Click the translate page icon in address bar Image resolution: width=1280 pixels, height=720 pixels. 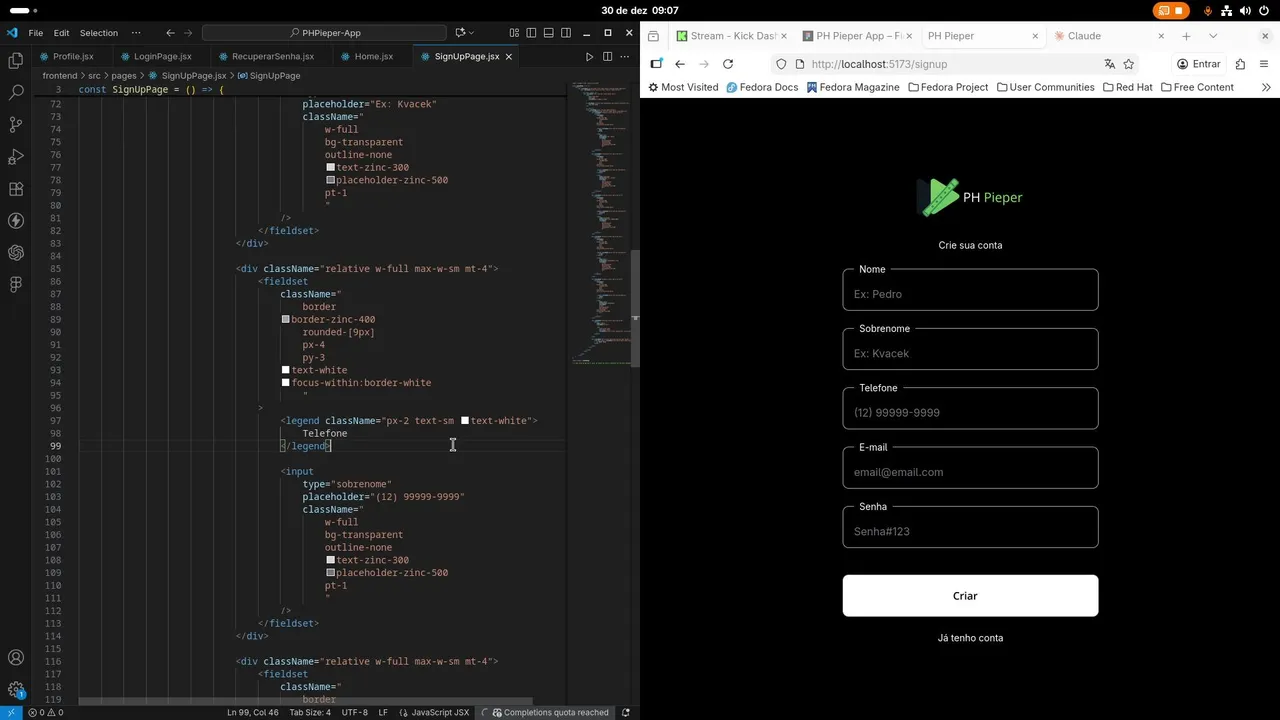click(x=1109, y=64)
